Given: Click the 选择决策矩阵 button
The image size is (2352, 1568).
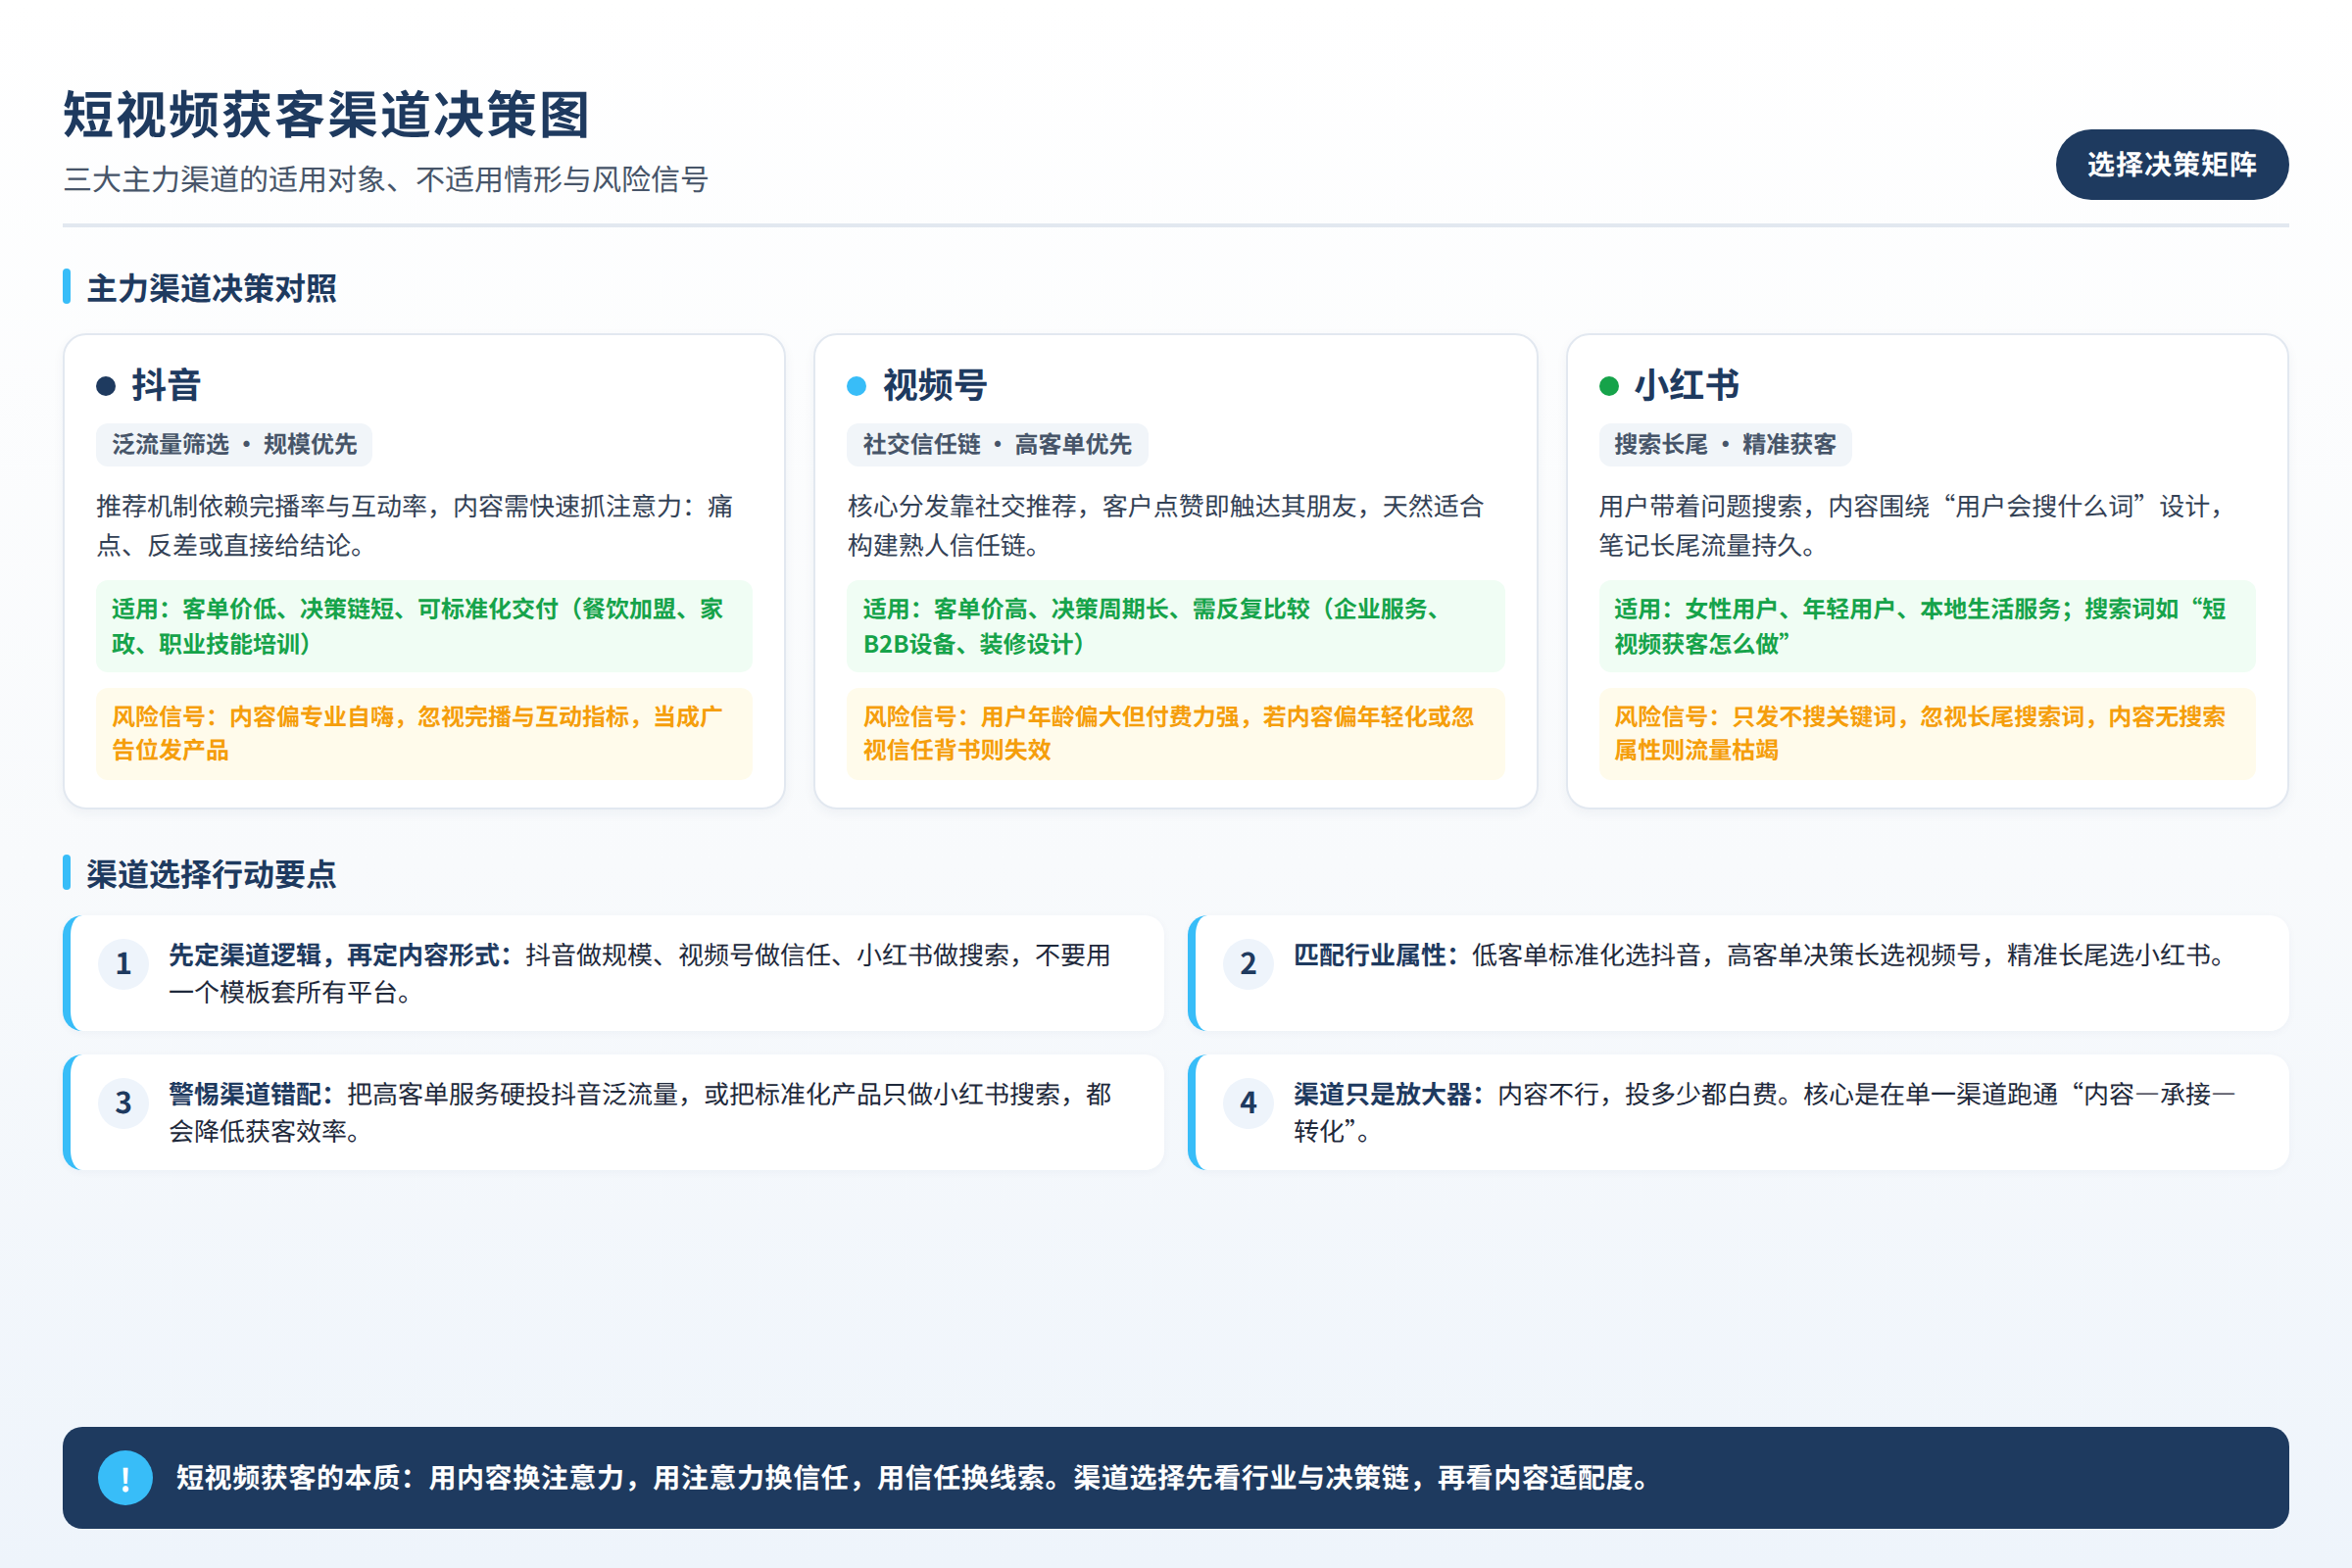Looking at the screenshot, I should pos(2171,164).
